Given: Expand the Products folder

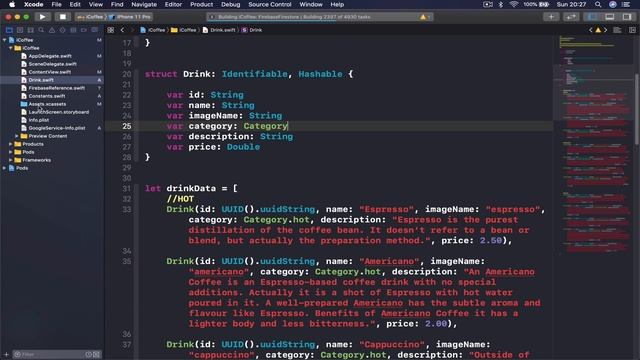Looking at the screenshot, I should (x=11, y=144).
